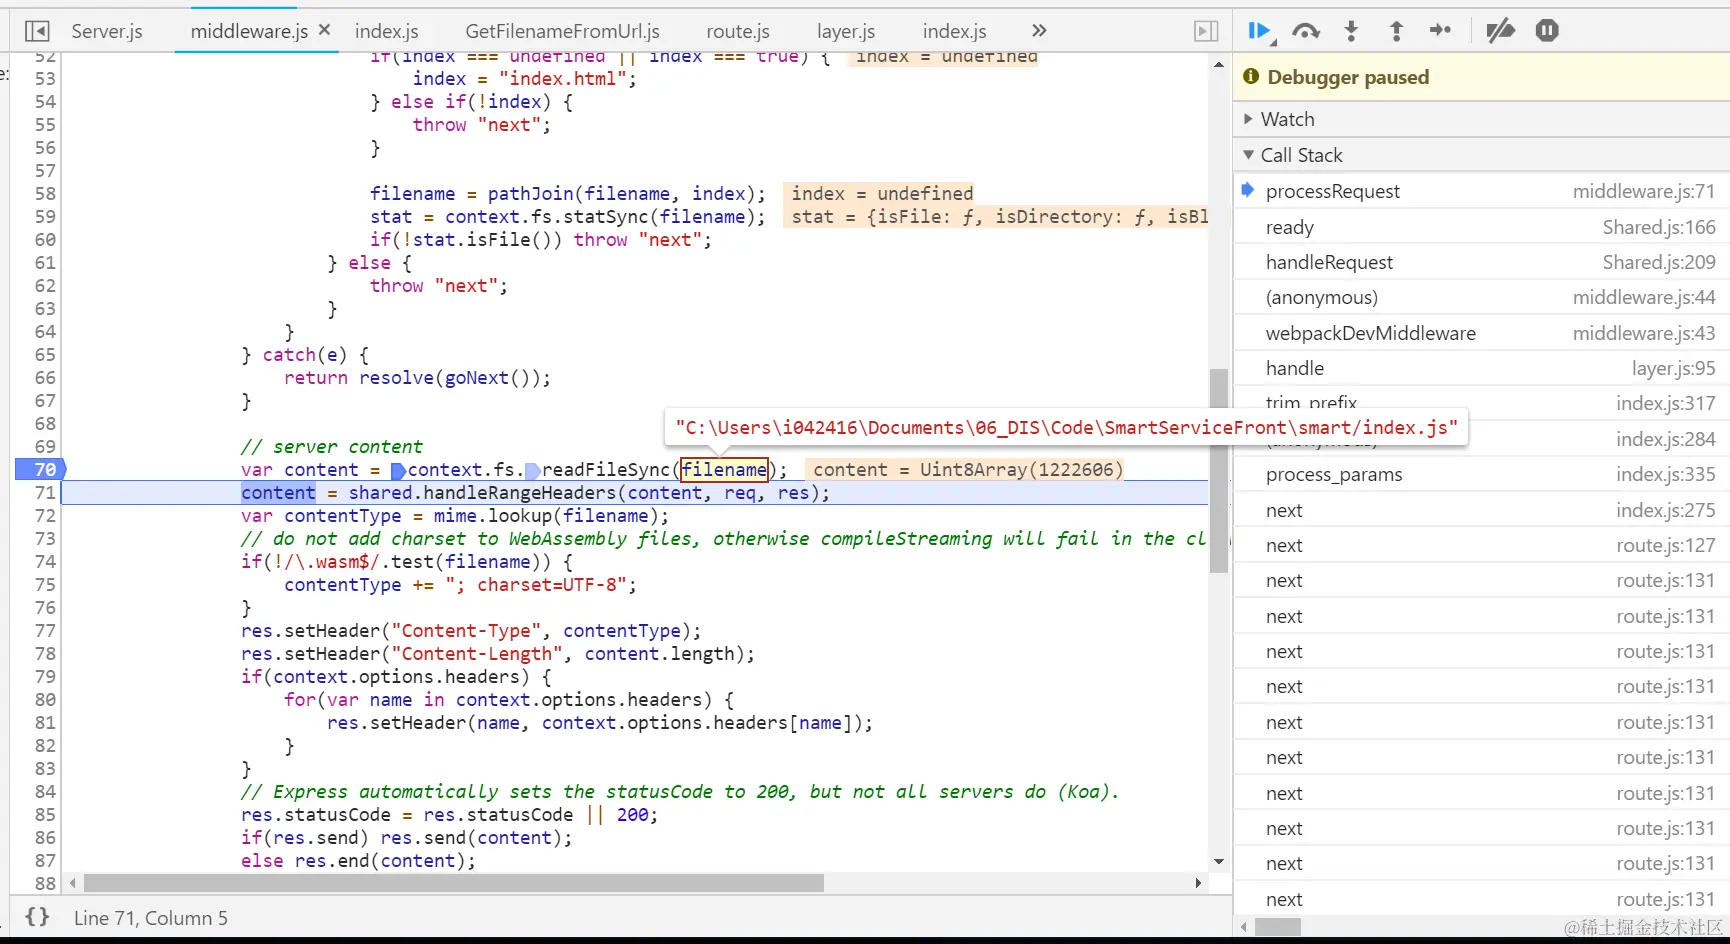Click the editor scroll-down arrow
This screenshot has width=1730, height=944.
1218,861
